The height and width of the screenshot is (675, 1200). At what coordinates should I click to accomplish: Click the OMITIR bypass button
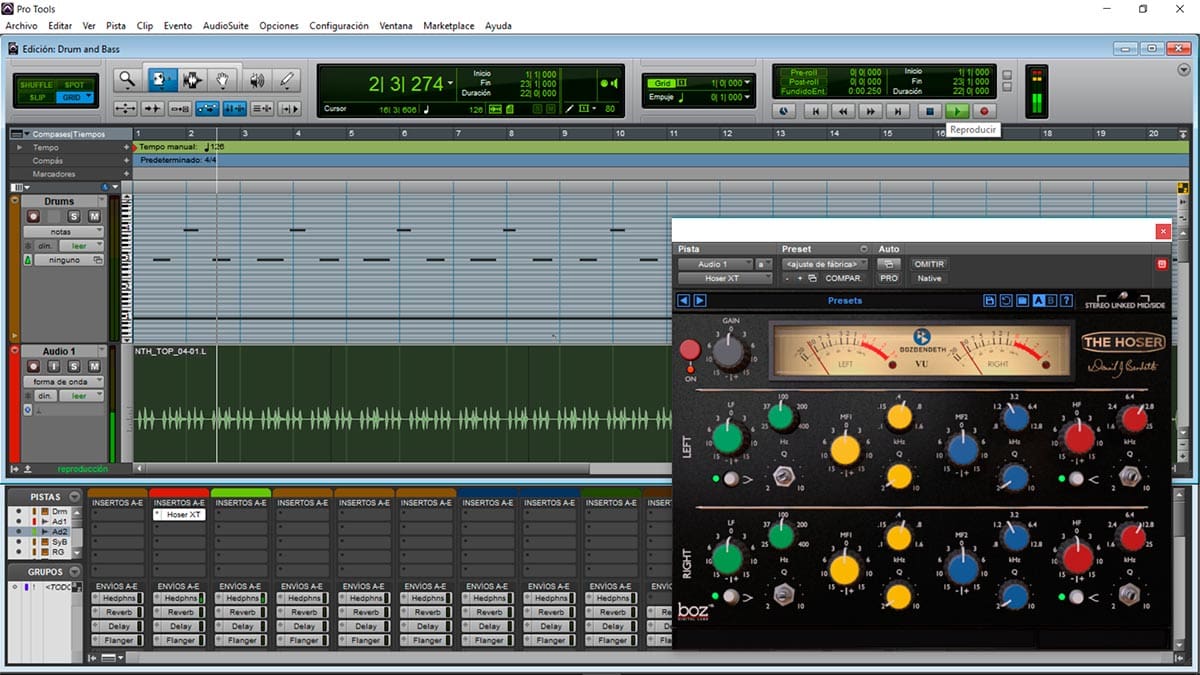[x=929, y=264]
